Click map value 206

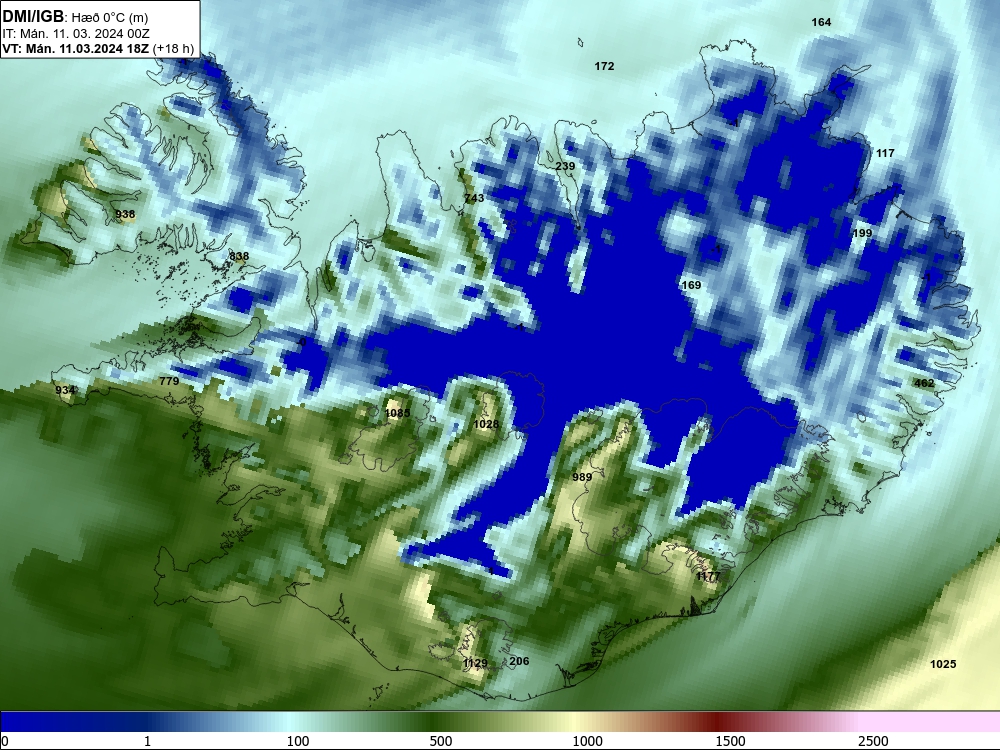(519, 661)
